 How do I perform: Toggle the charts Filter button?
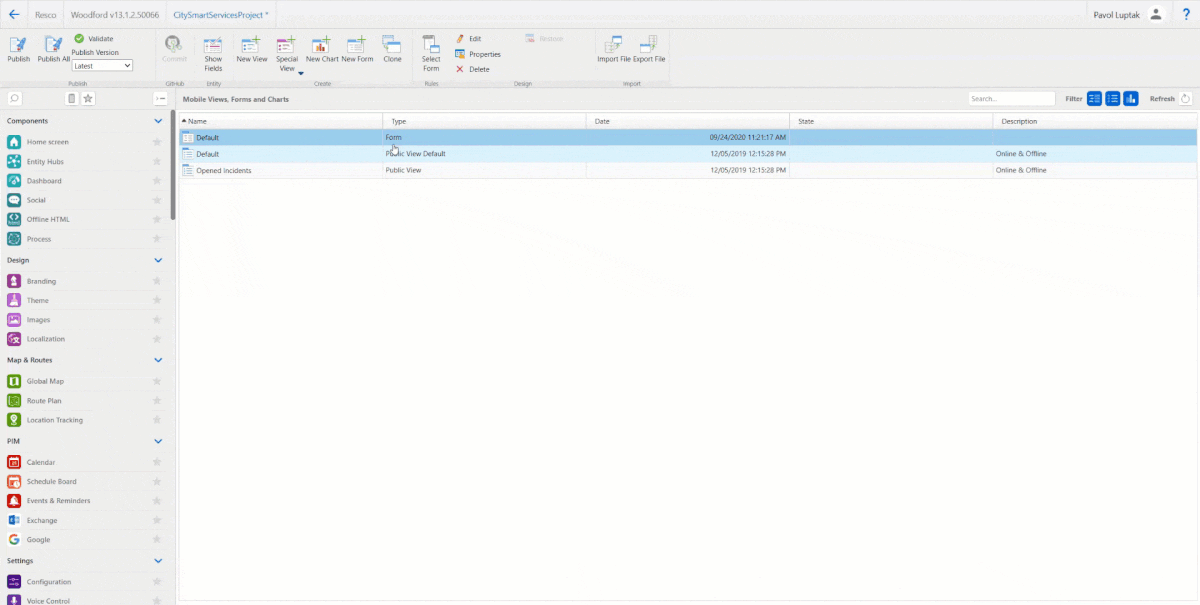click(x=1131, y=98)
